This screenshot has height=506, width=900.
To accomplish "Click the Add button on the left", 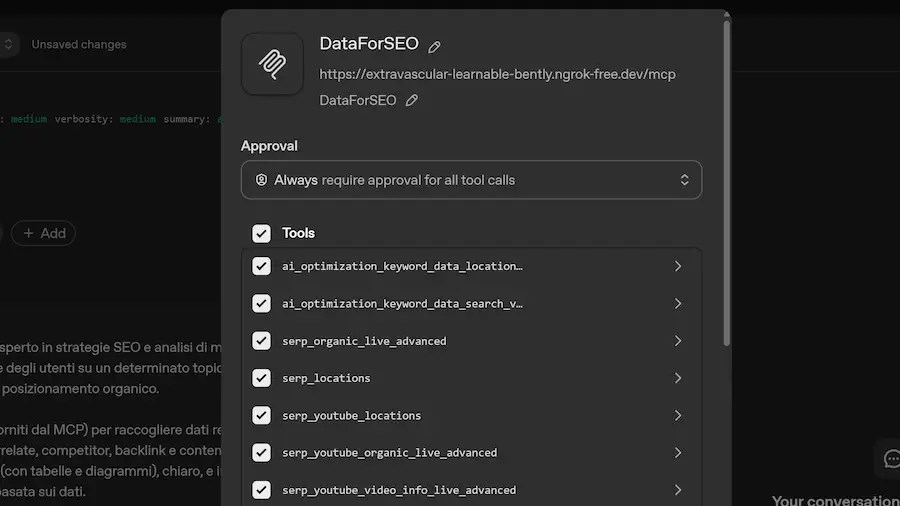I will [x=43, y=233].
